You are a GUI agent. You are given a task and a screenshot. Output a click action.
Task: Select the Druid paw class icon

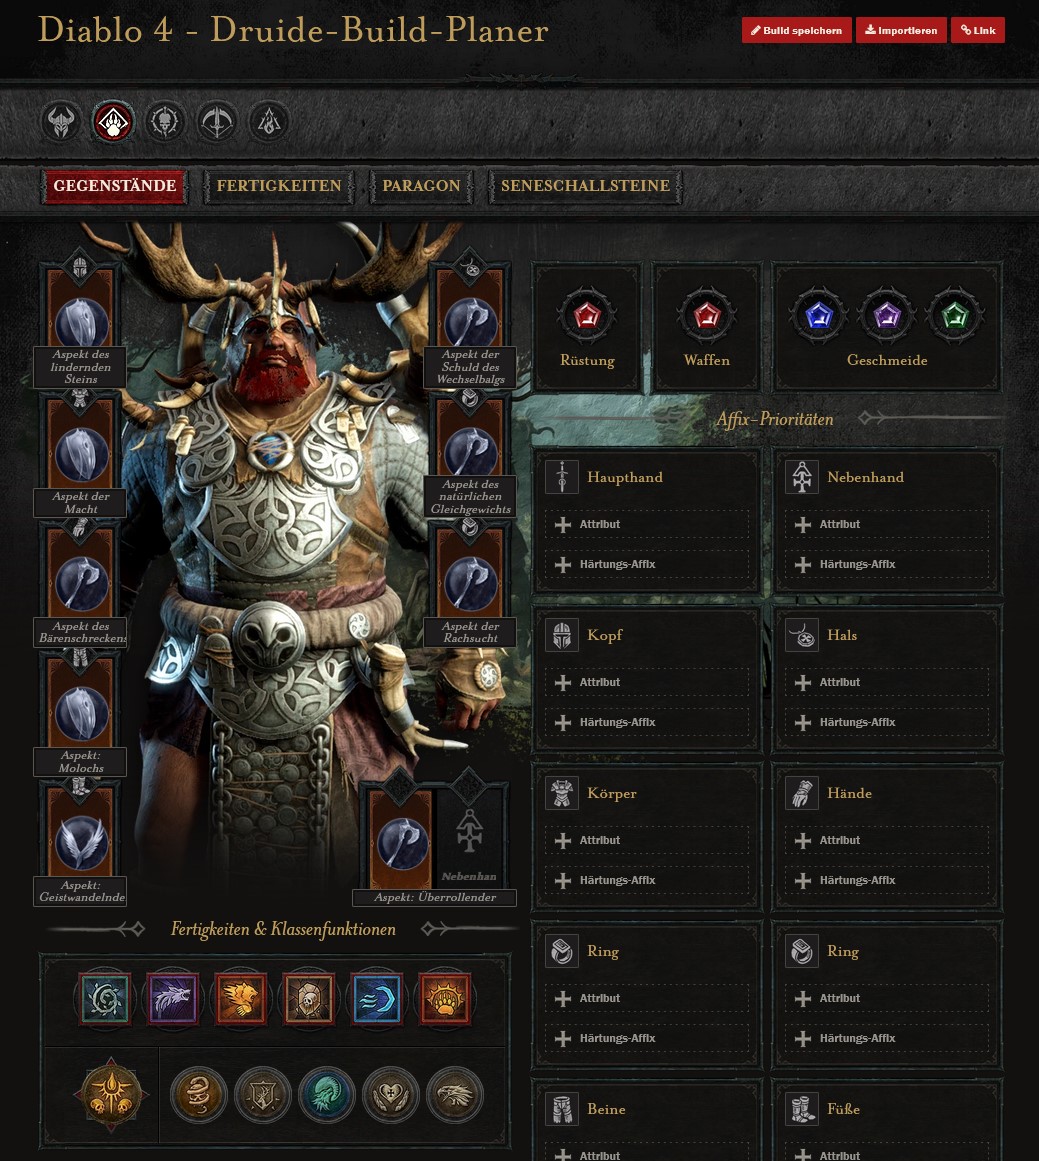click(x=113, y=122)
